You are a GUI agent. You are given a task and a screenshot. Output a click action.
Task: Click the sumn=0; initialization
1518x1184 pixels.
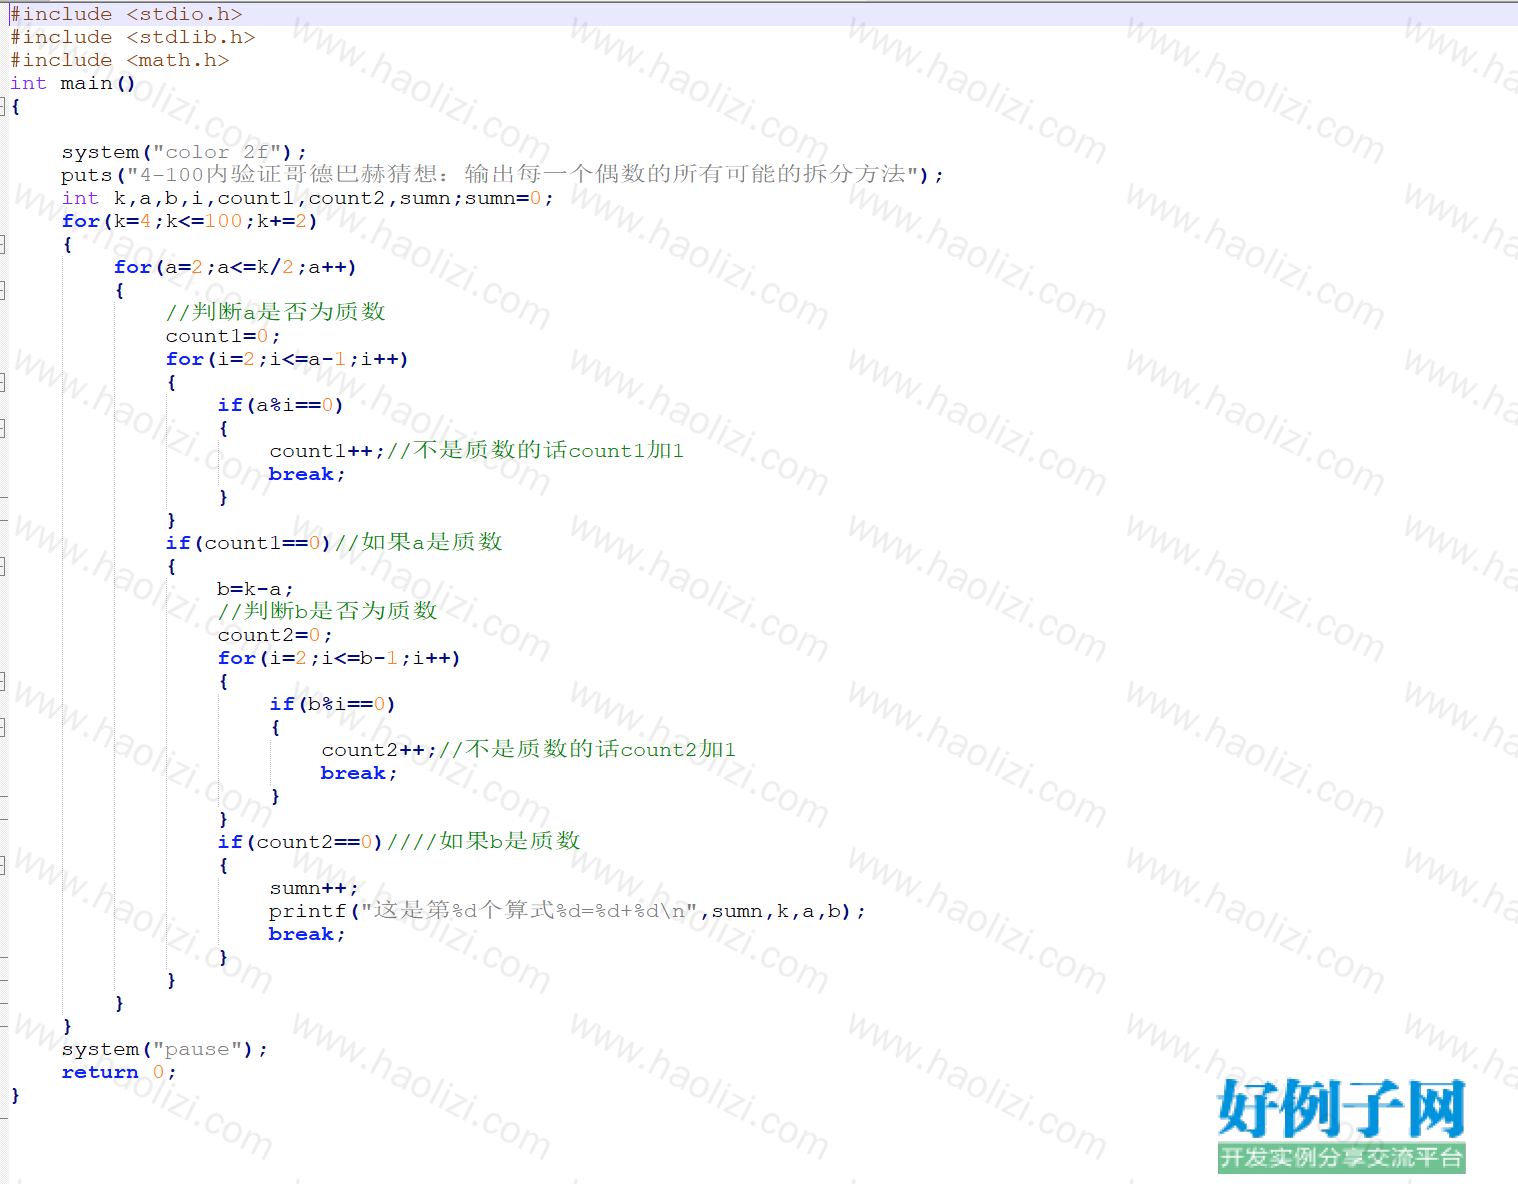509,198
